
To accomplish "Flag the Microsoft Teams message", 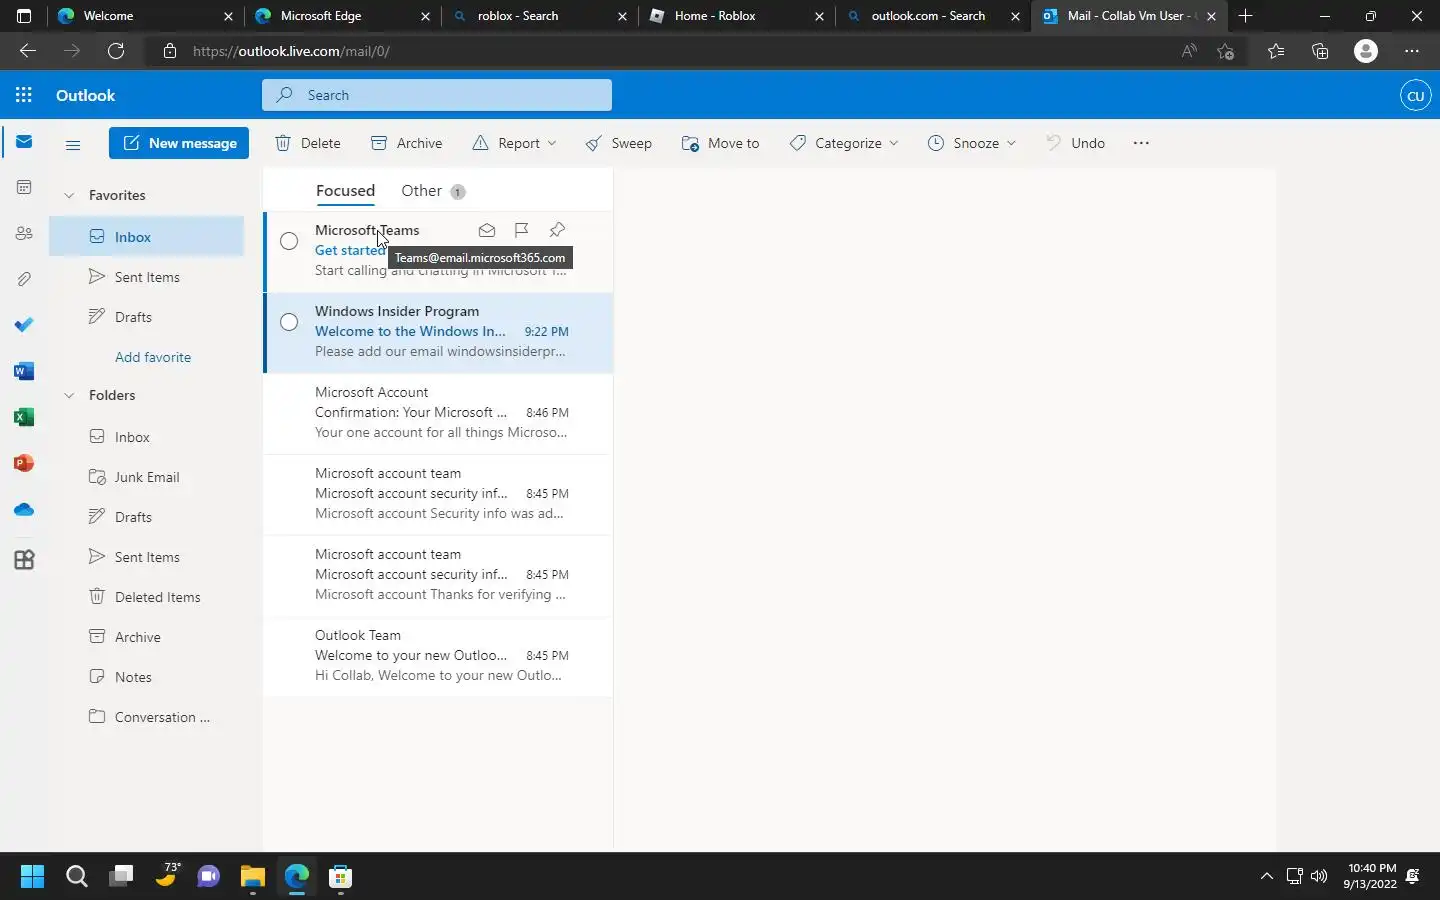I will [x=521, y=230].
